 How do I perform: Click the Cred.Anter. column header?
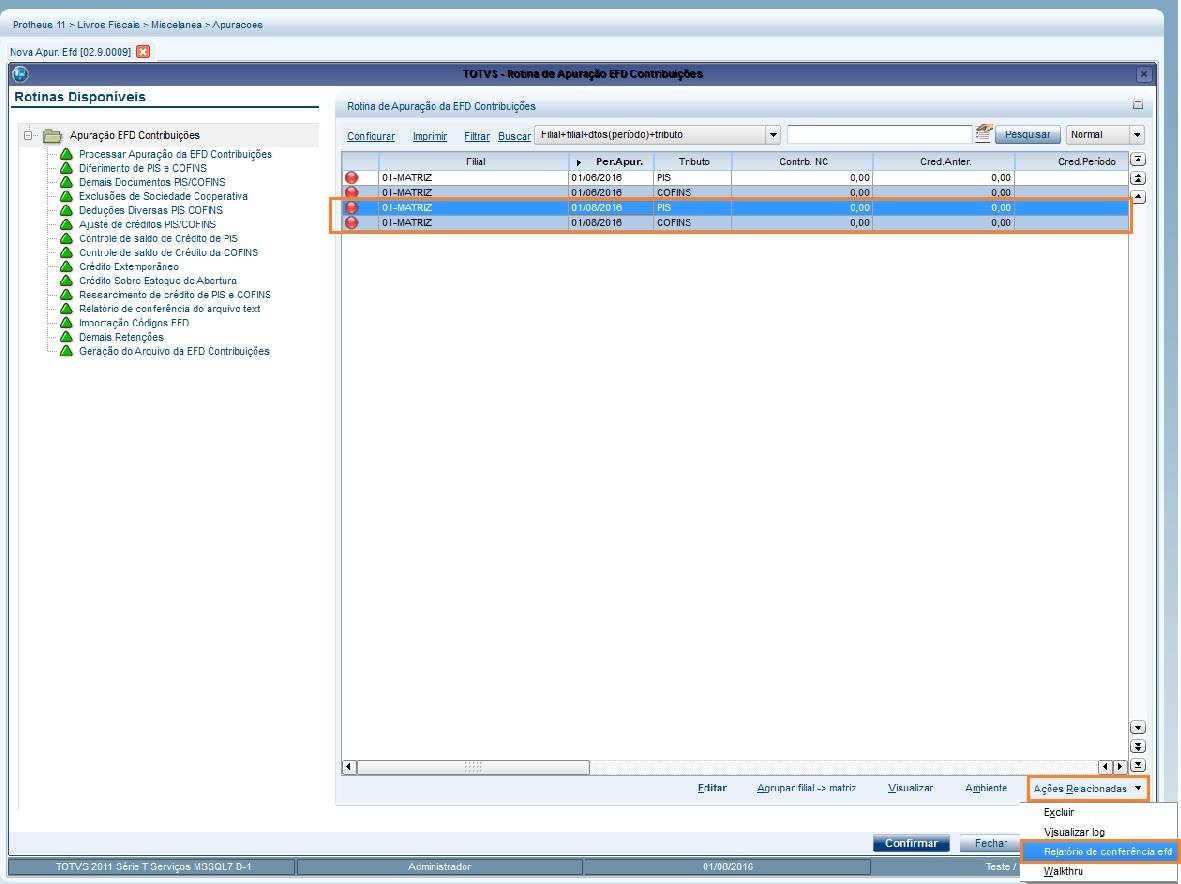point(944,162)
